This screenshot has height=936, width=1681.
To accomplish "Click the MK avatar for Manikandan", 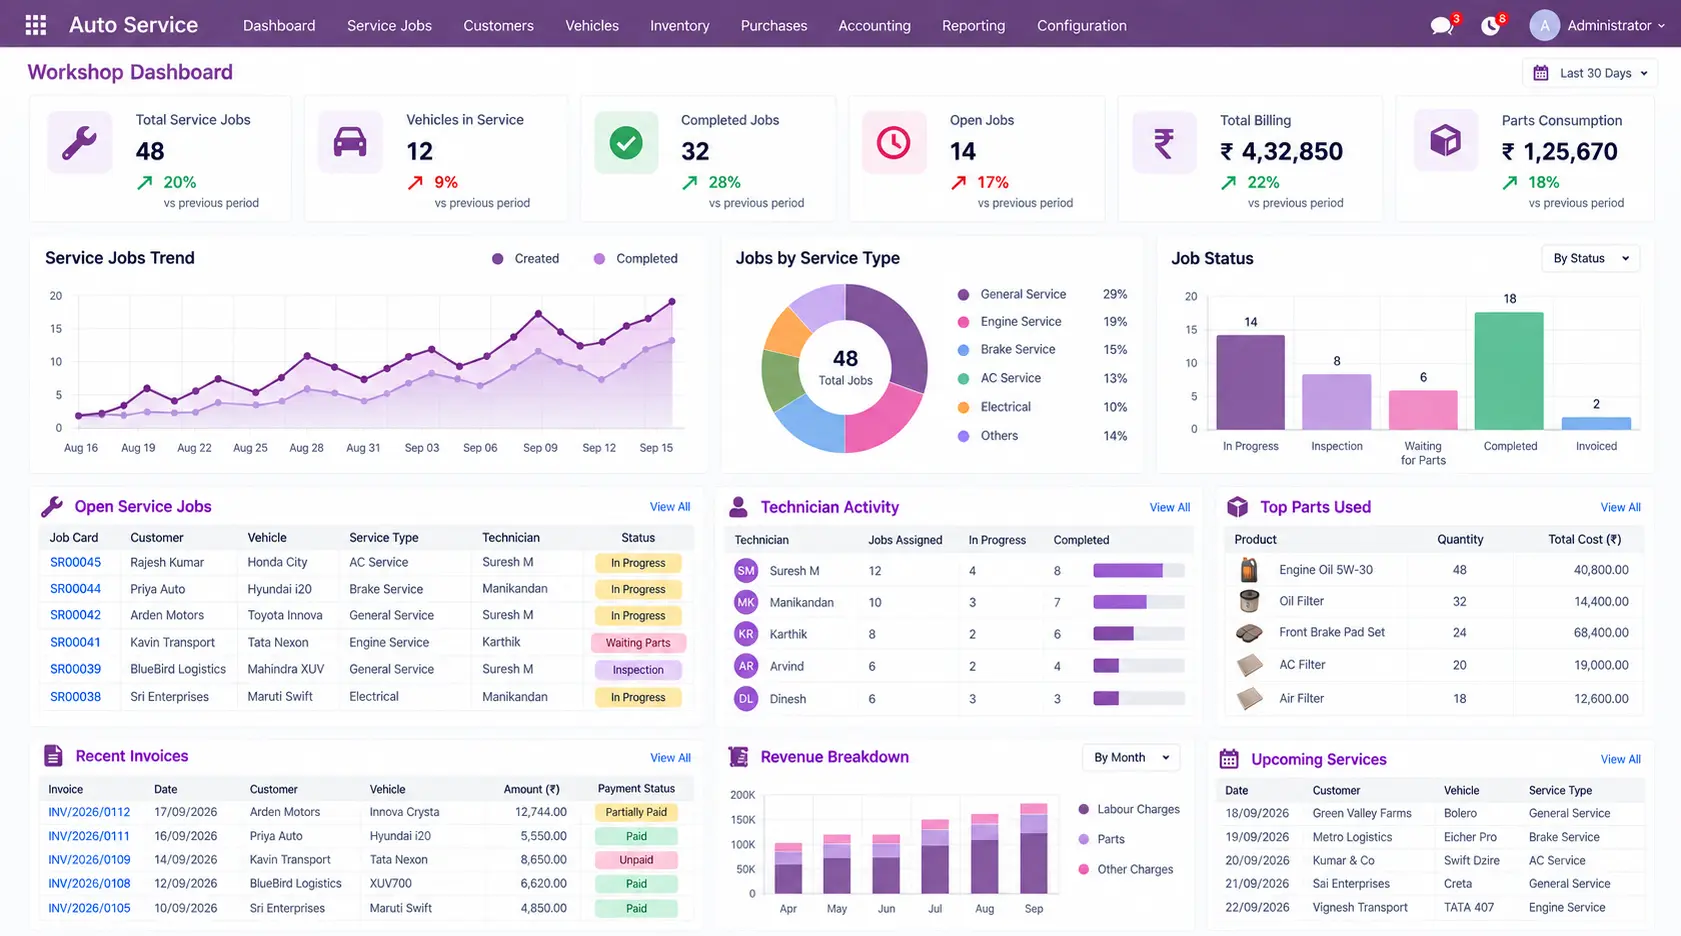I will point(746,602).
